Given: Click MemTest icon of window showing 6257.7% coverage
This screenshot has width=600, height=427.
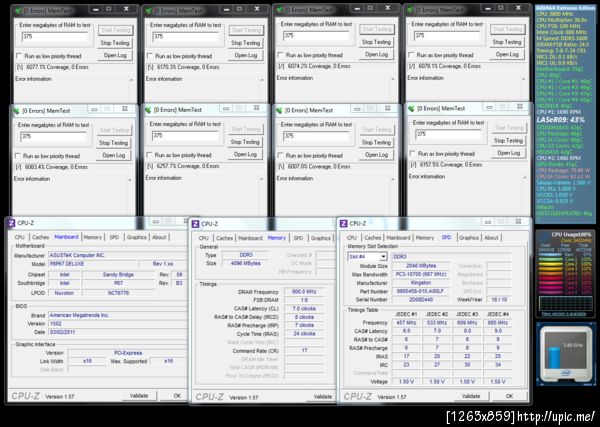Looking at the screenshot, I should click(148, 110).
